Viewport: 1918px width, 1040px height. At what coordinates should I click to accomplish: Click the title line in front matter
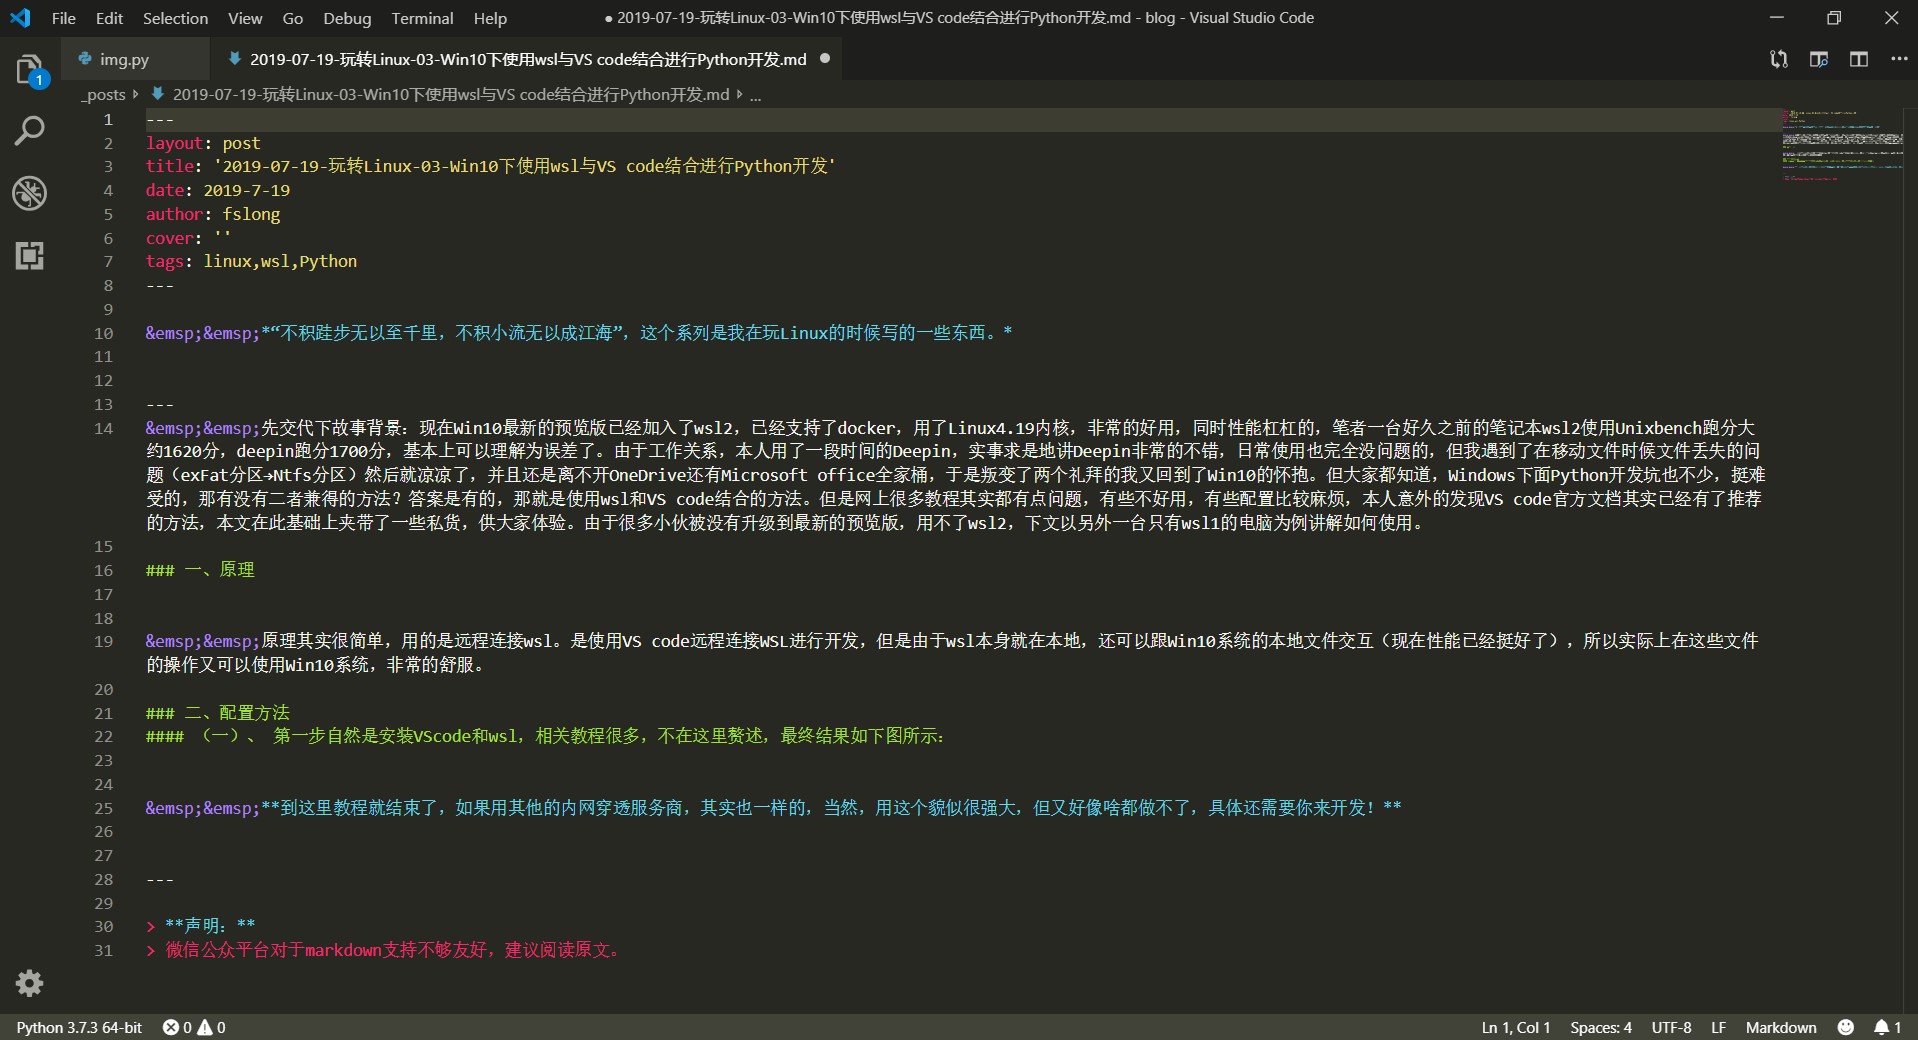point(491,166)
